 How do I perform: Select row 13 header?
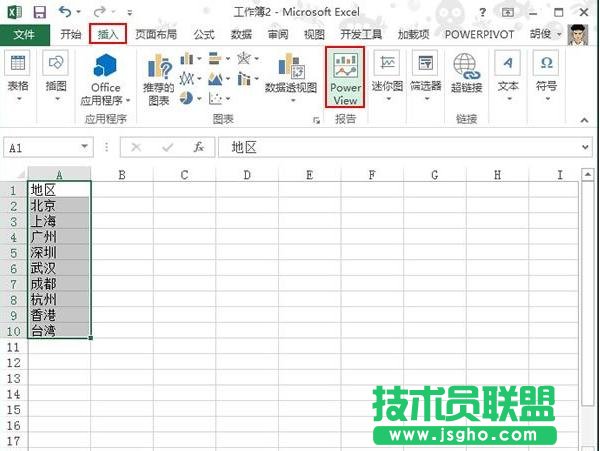[x=13, y=378]
